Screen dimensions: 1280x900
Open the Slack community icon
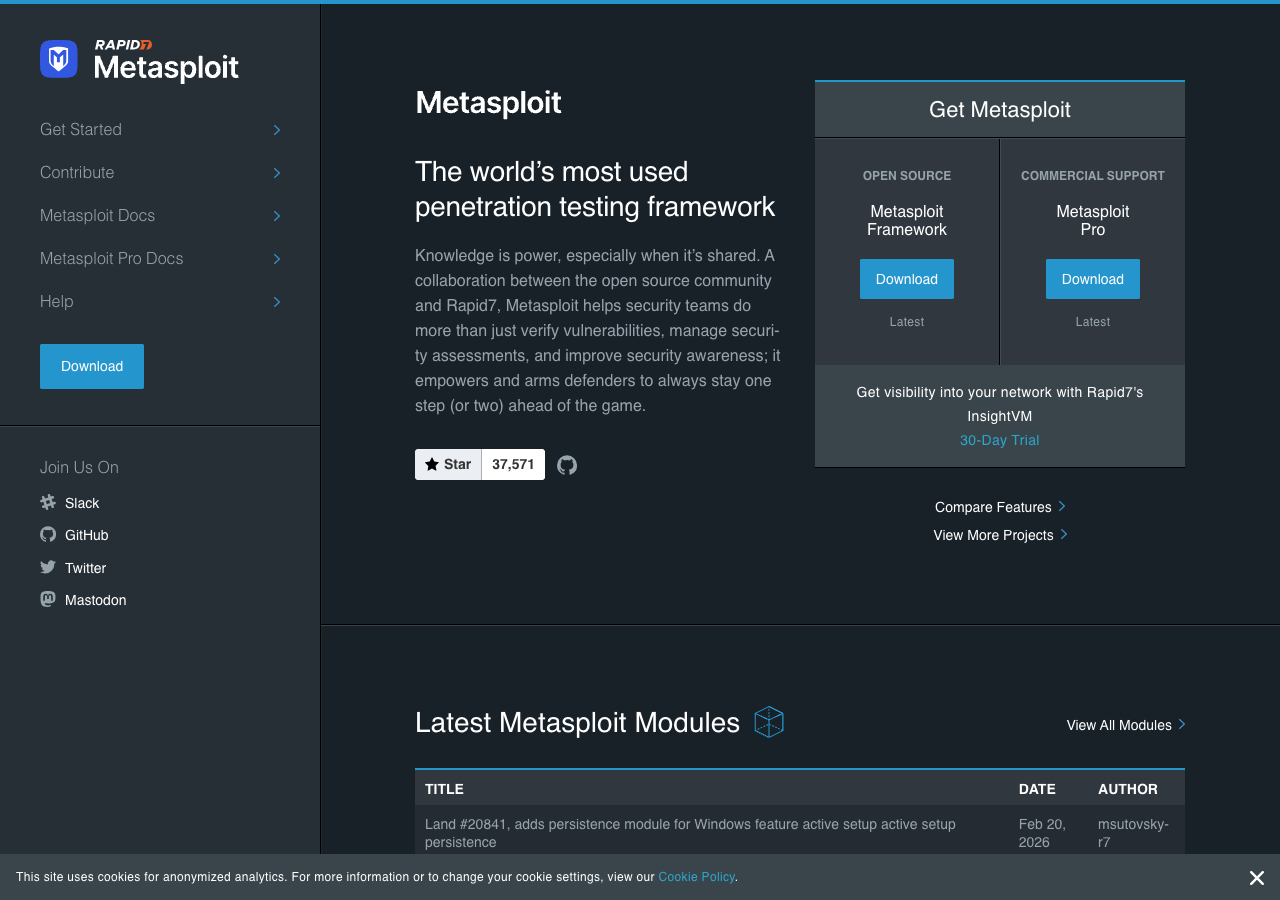pyautogui.click(x=47, y=502)
